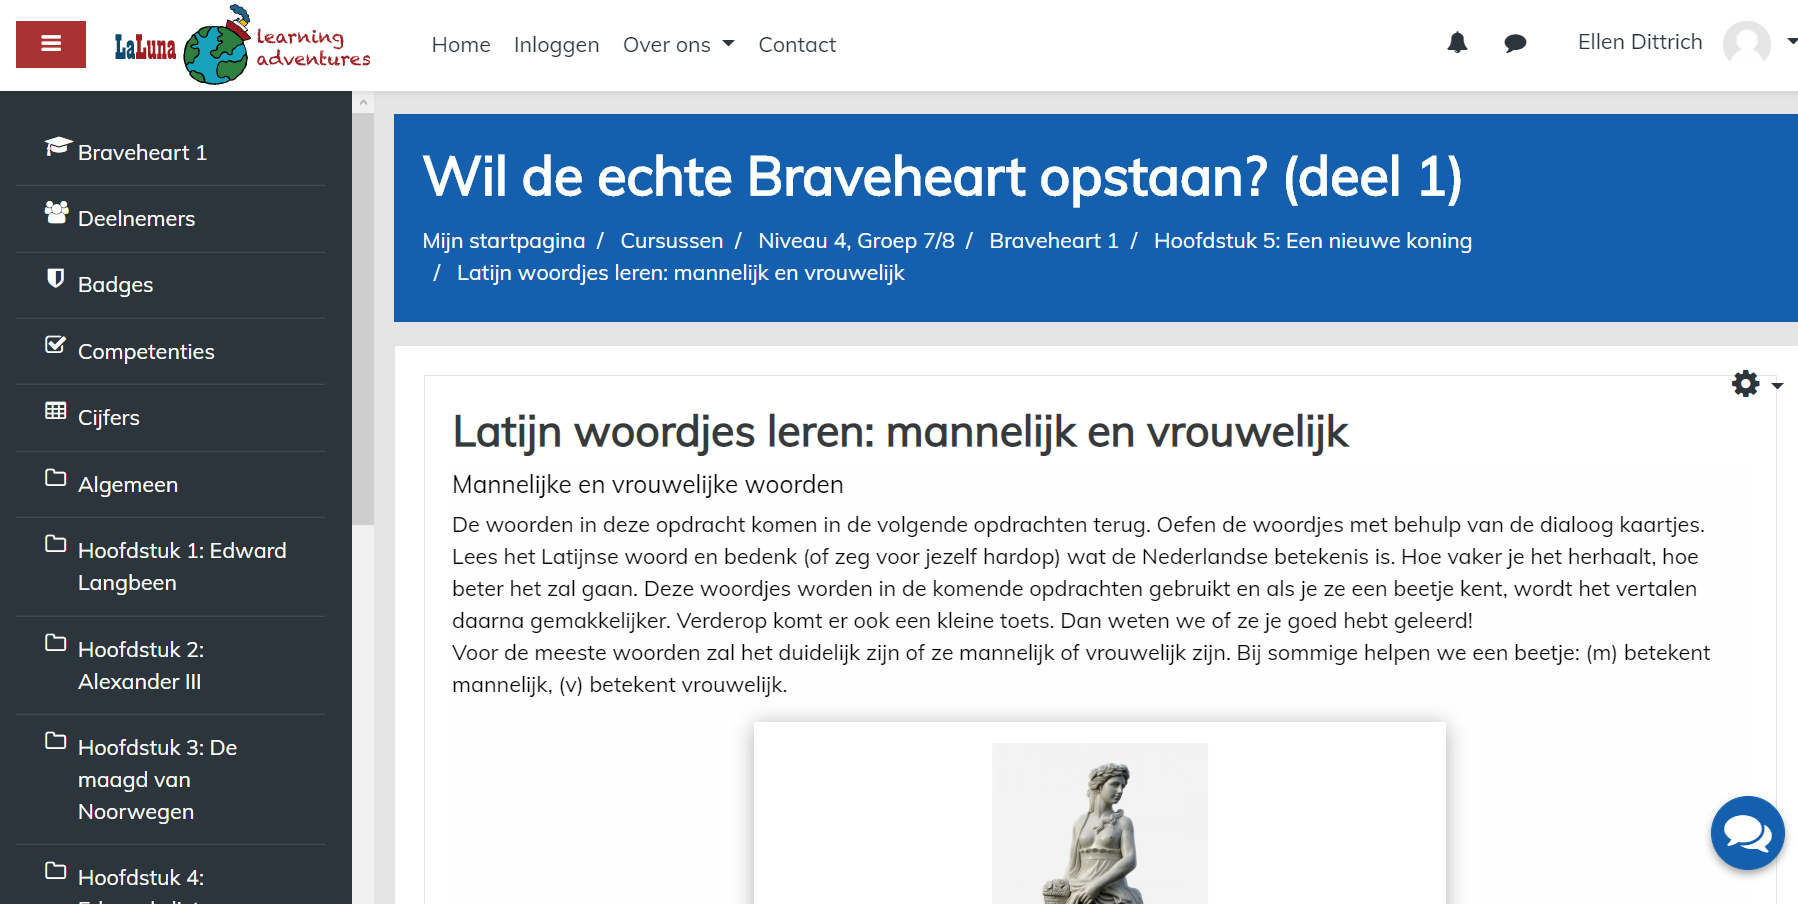Click the LaLuna learning adventures logo
Screen dimensions: 1798x904
tap(242, 45)
